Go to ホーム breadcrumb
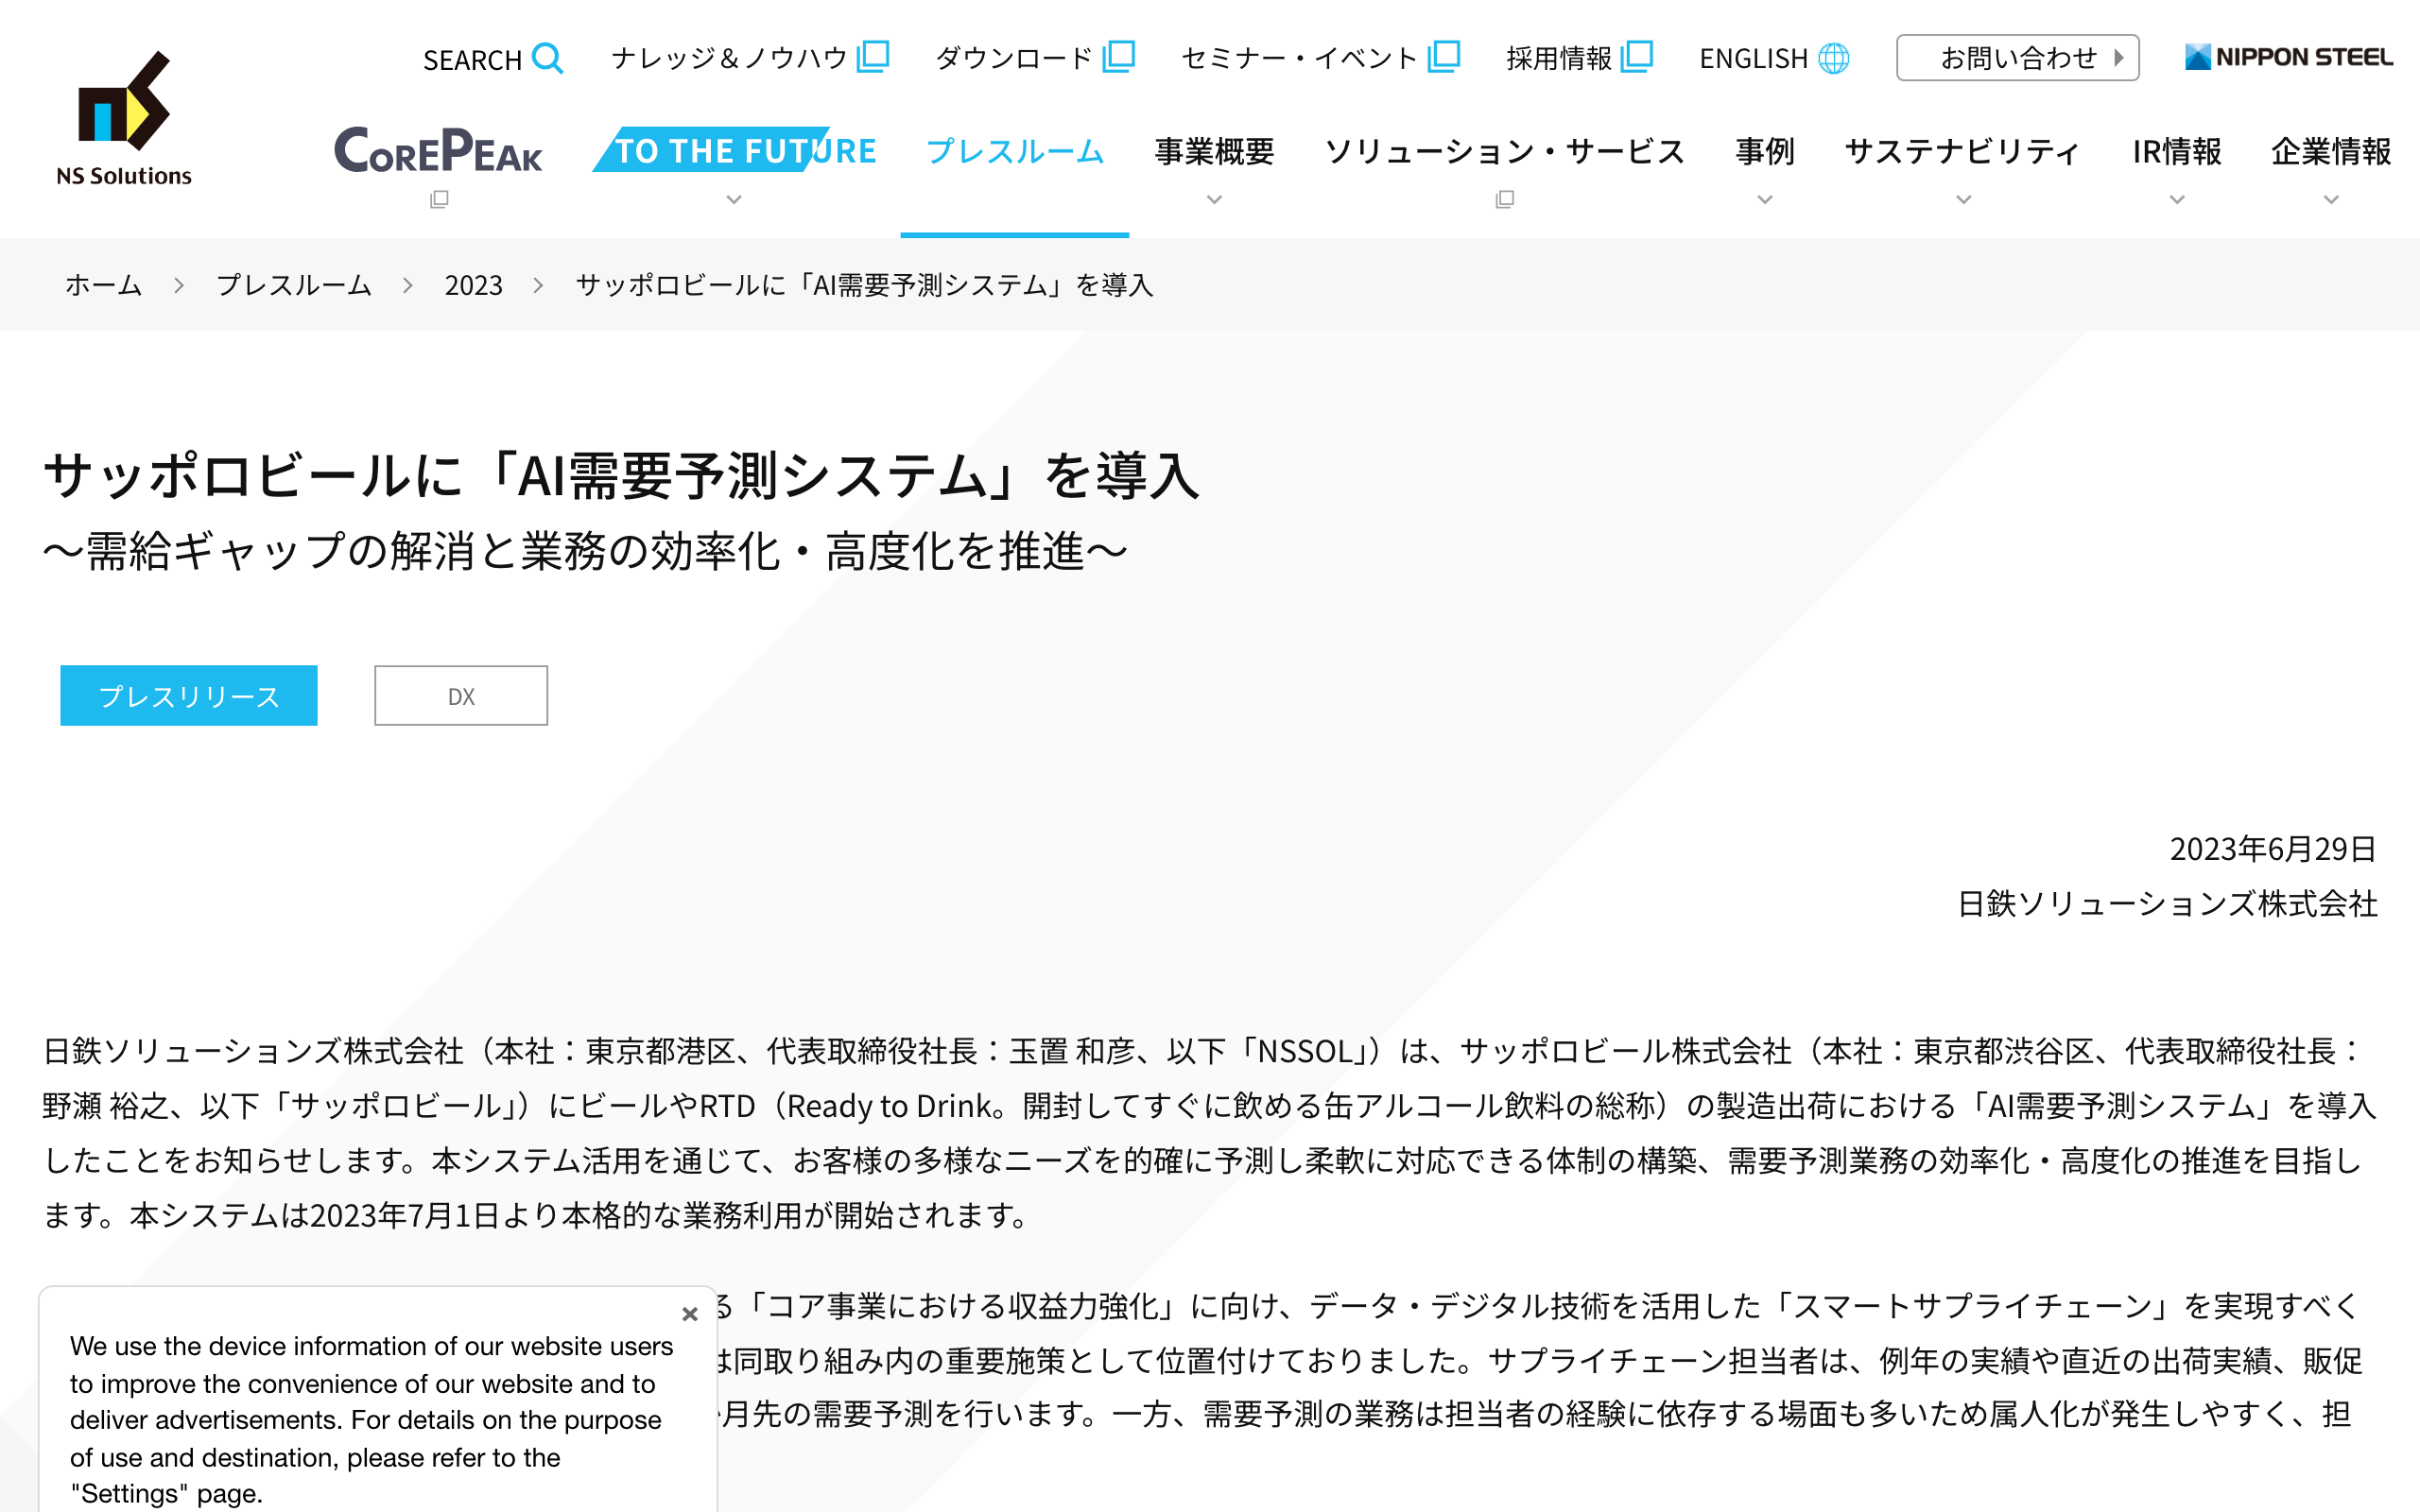 104,285
